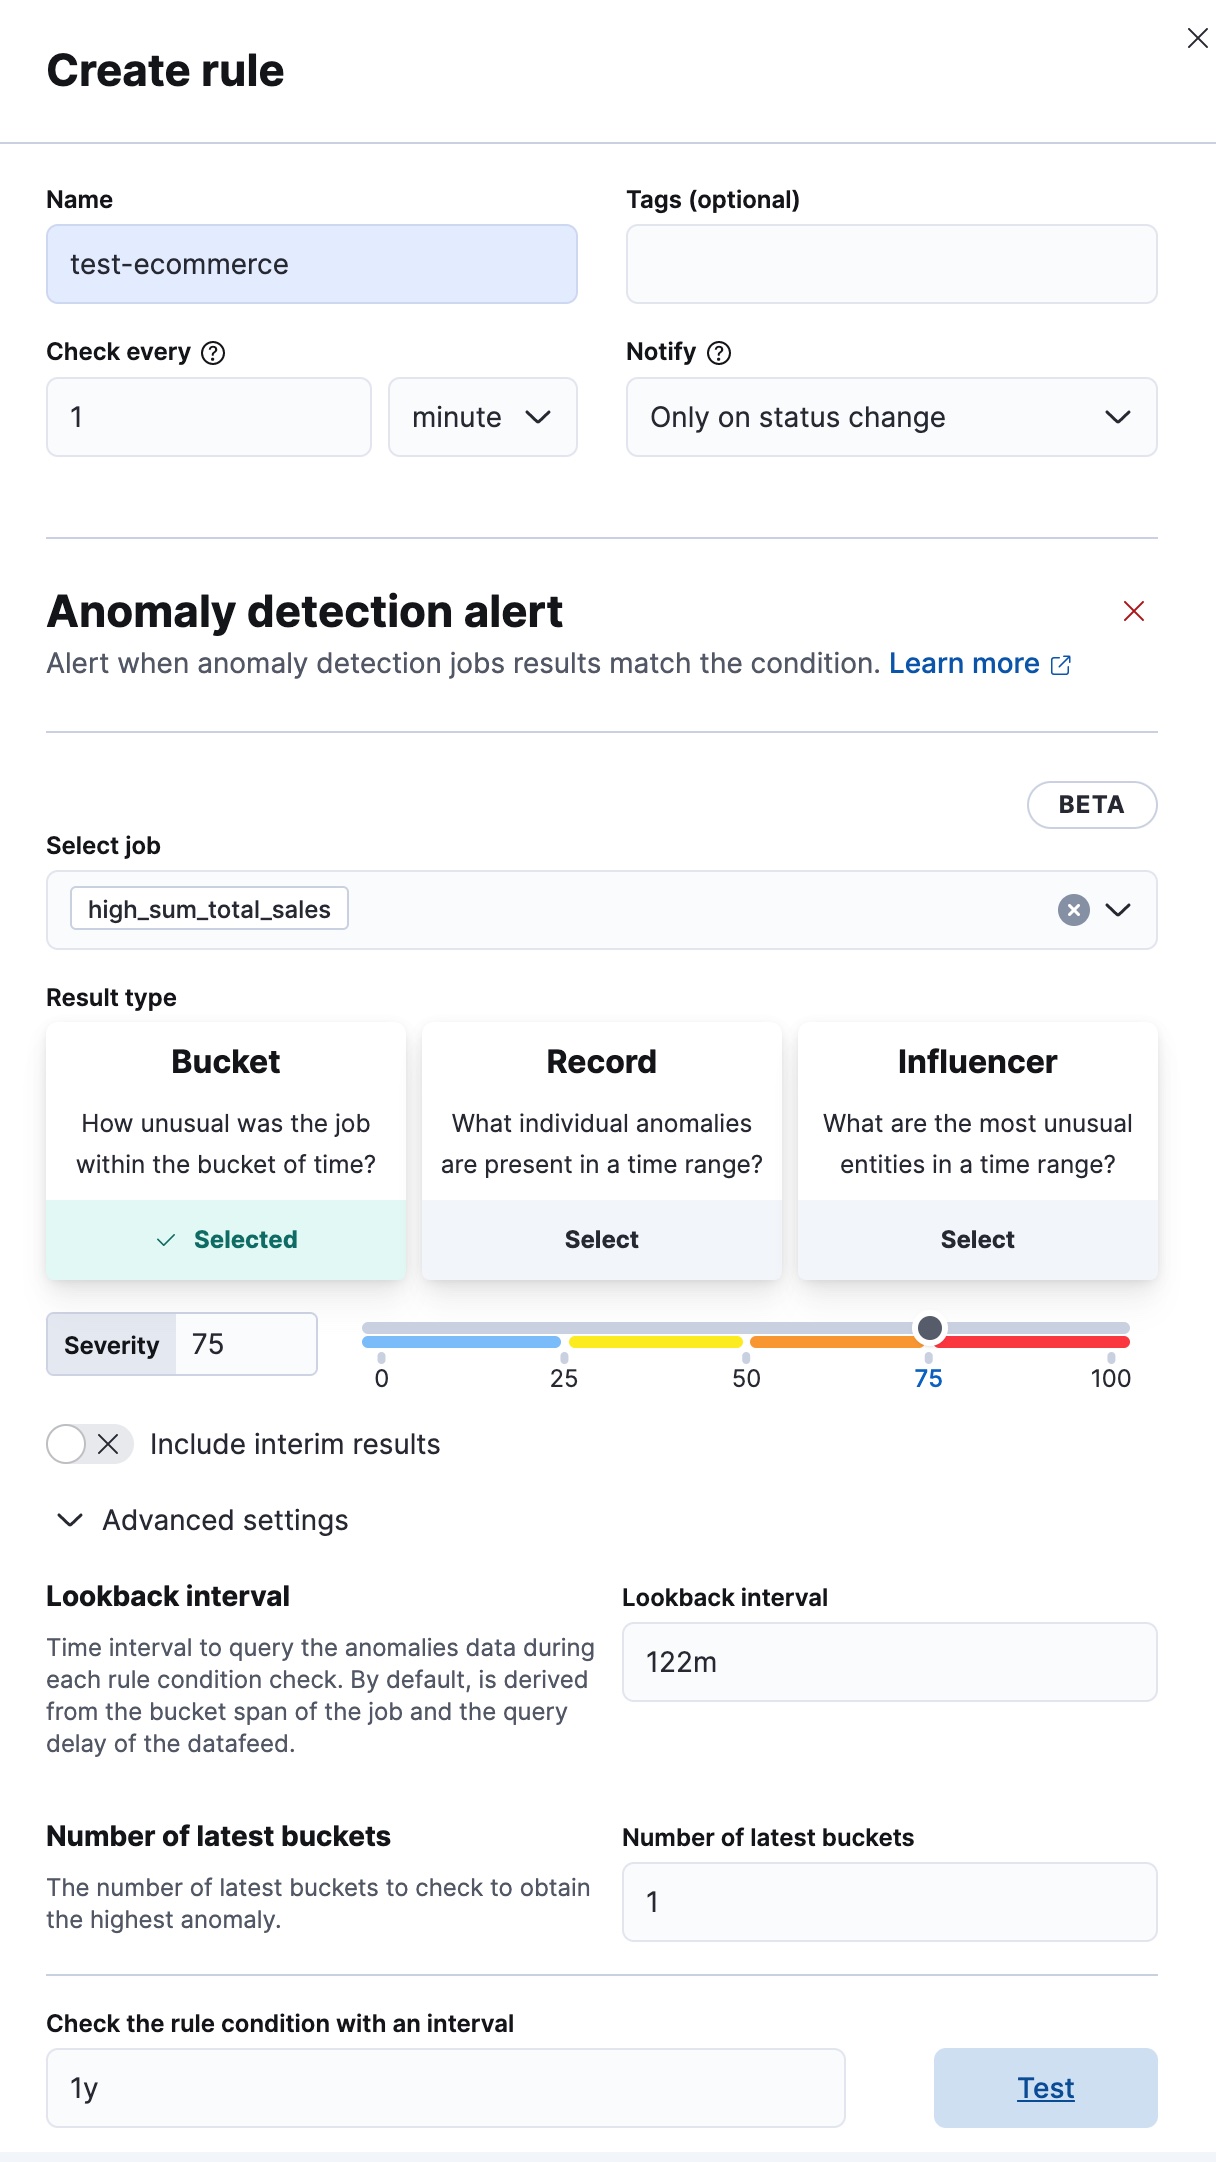
Task: Open the Only on status change dropdown
Action: tap(891, 417)
